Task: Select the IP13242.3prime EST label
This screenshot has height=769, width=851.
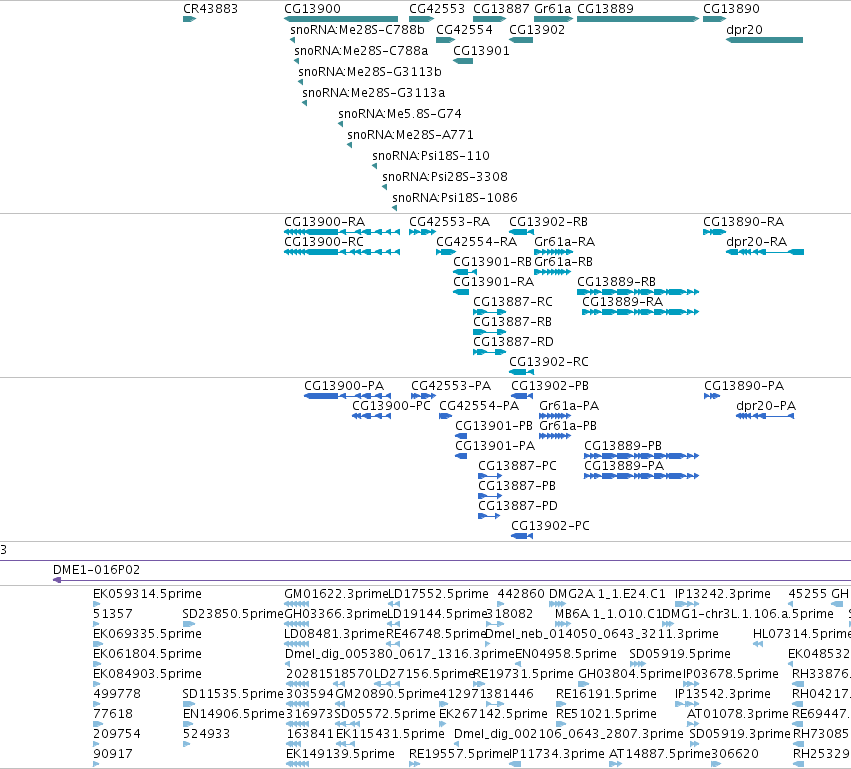Action: tap(722, 594)
